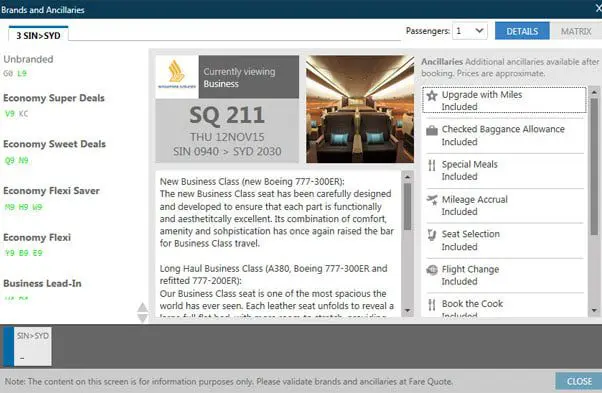Select the Seat Selection ancillary
This screenshot has height=393, width=602.
pos(504,240)
